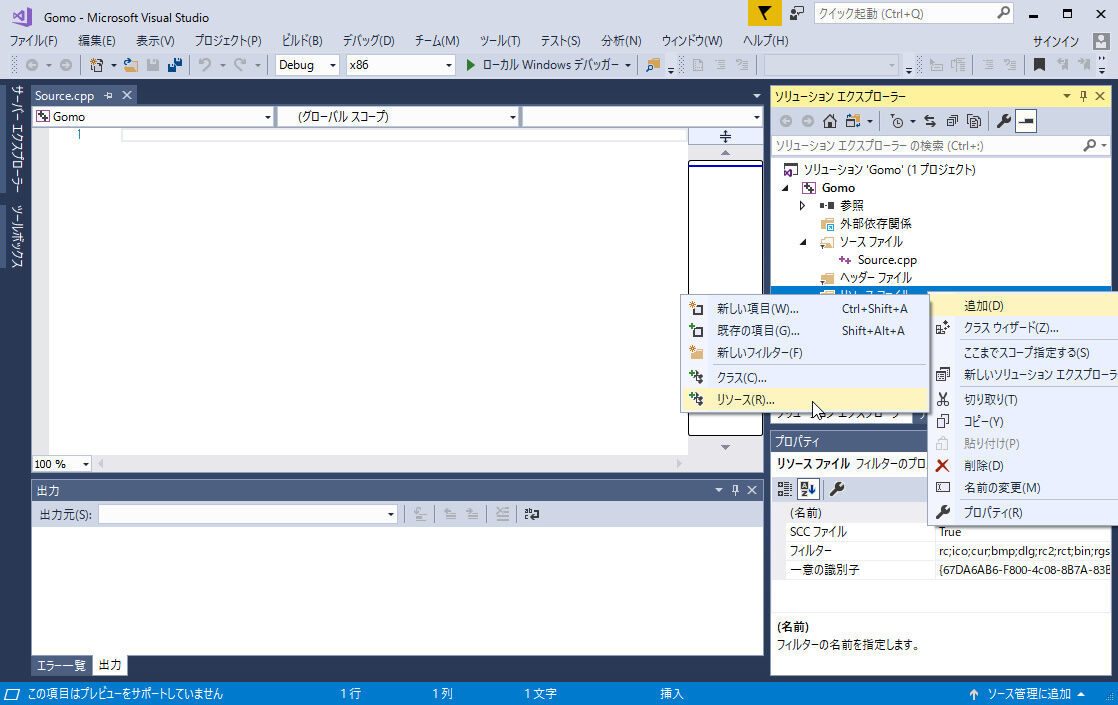Toggle Preview Selected Items in Solution Explorer
1118x705 pixels.
click(1026, 121)
